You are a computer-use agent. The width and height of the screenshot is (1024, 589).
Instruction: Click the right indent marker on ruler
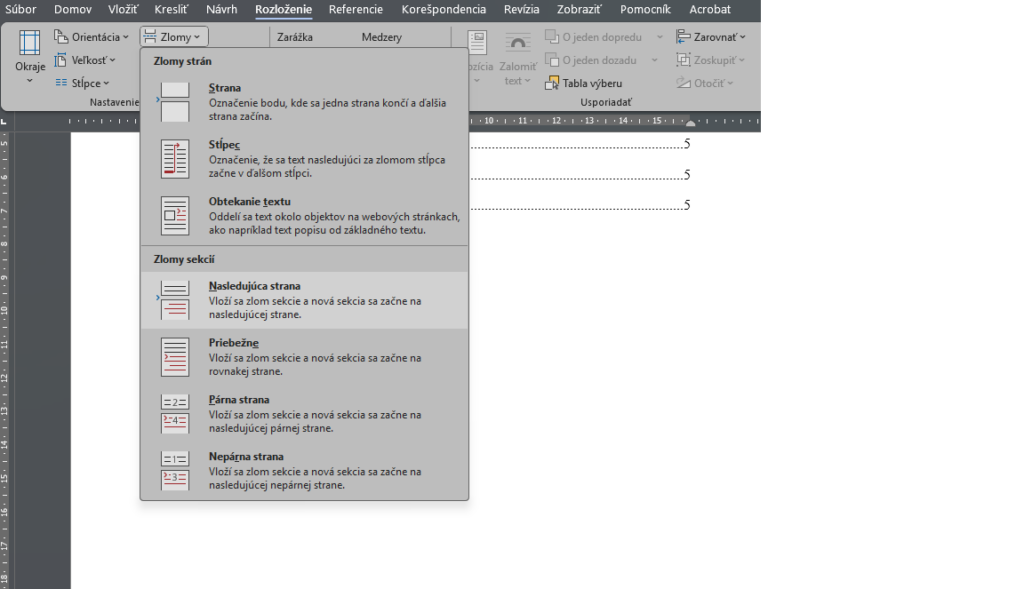click(690, 123)
